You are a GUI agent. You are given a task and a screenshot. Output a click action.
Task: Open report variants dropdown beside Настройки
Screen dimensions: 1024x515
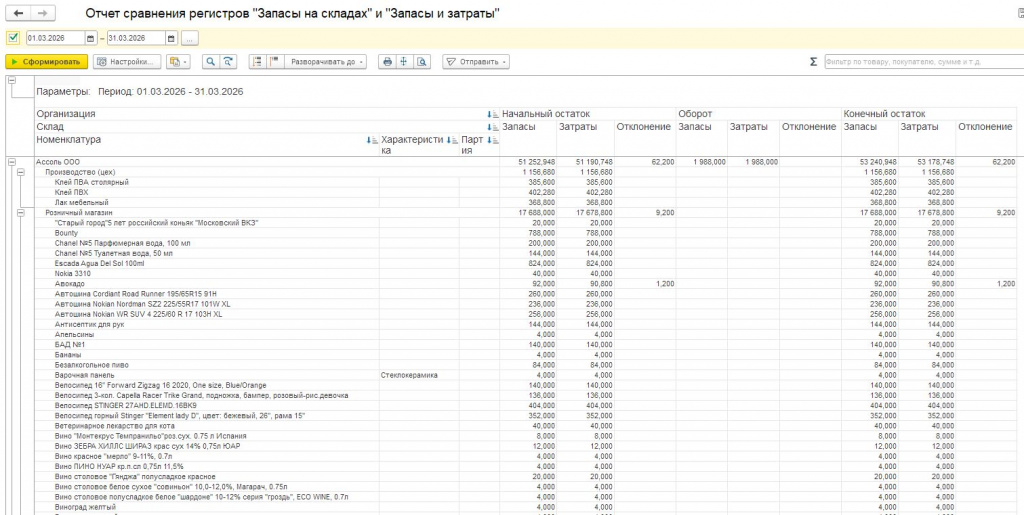179,62
